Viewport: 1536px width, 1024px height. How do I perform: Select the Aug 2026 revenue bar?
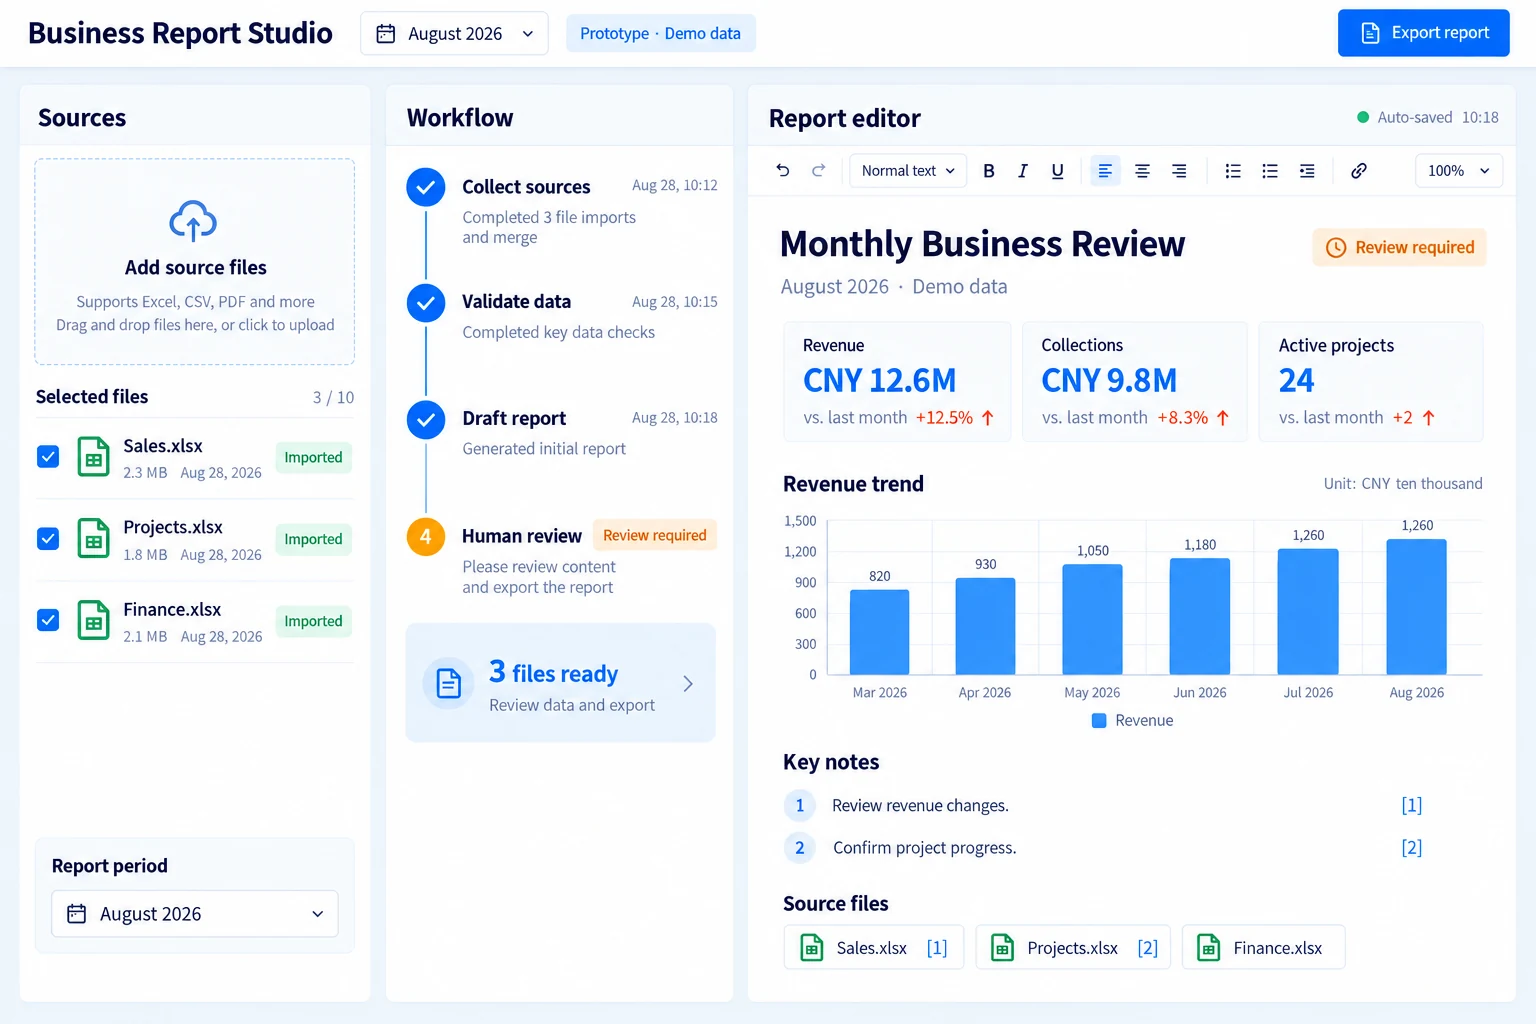(1417, 607)
